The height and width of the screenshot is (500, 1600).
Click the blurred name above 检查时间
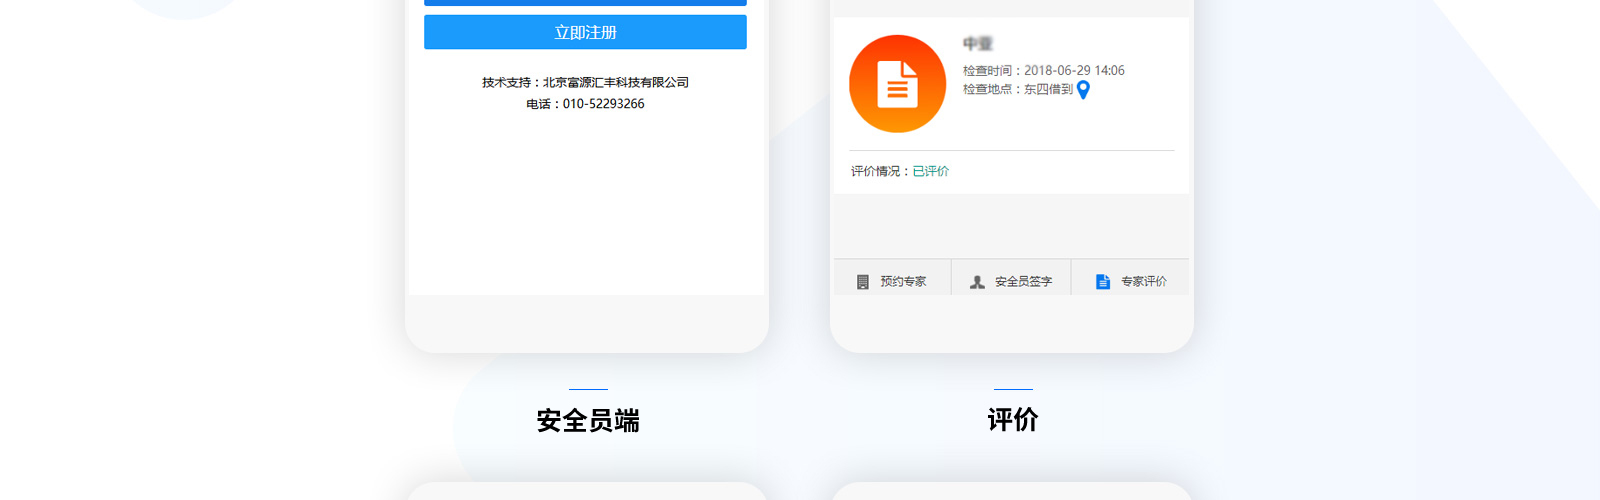pos(978,44)
